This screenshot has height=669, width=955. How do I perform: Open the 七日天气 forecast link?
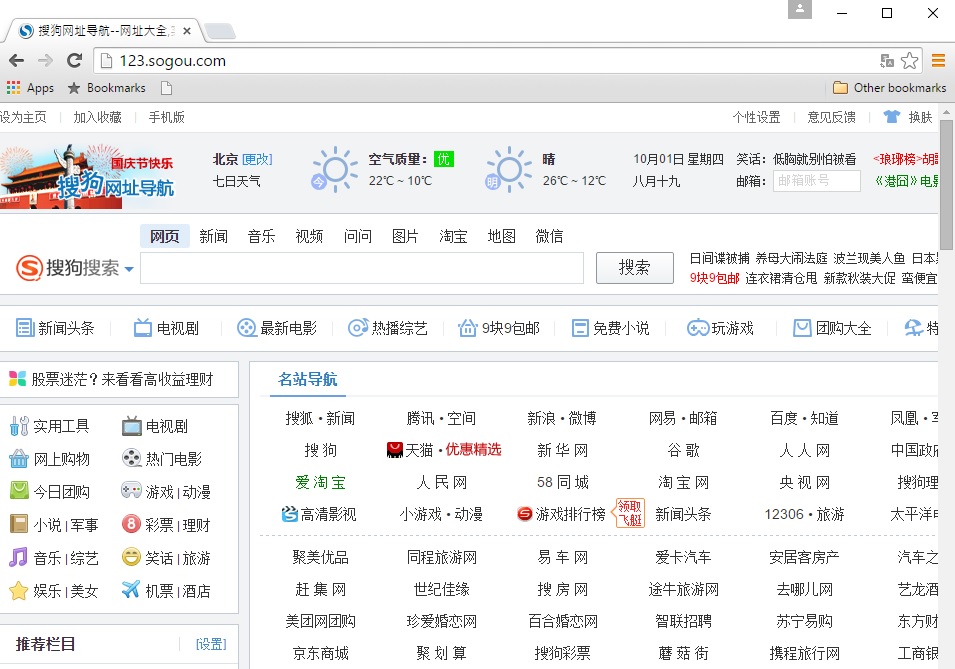(x=236, y=181)
